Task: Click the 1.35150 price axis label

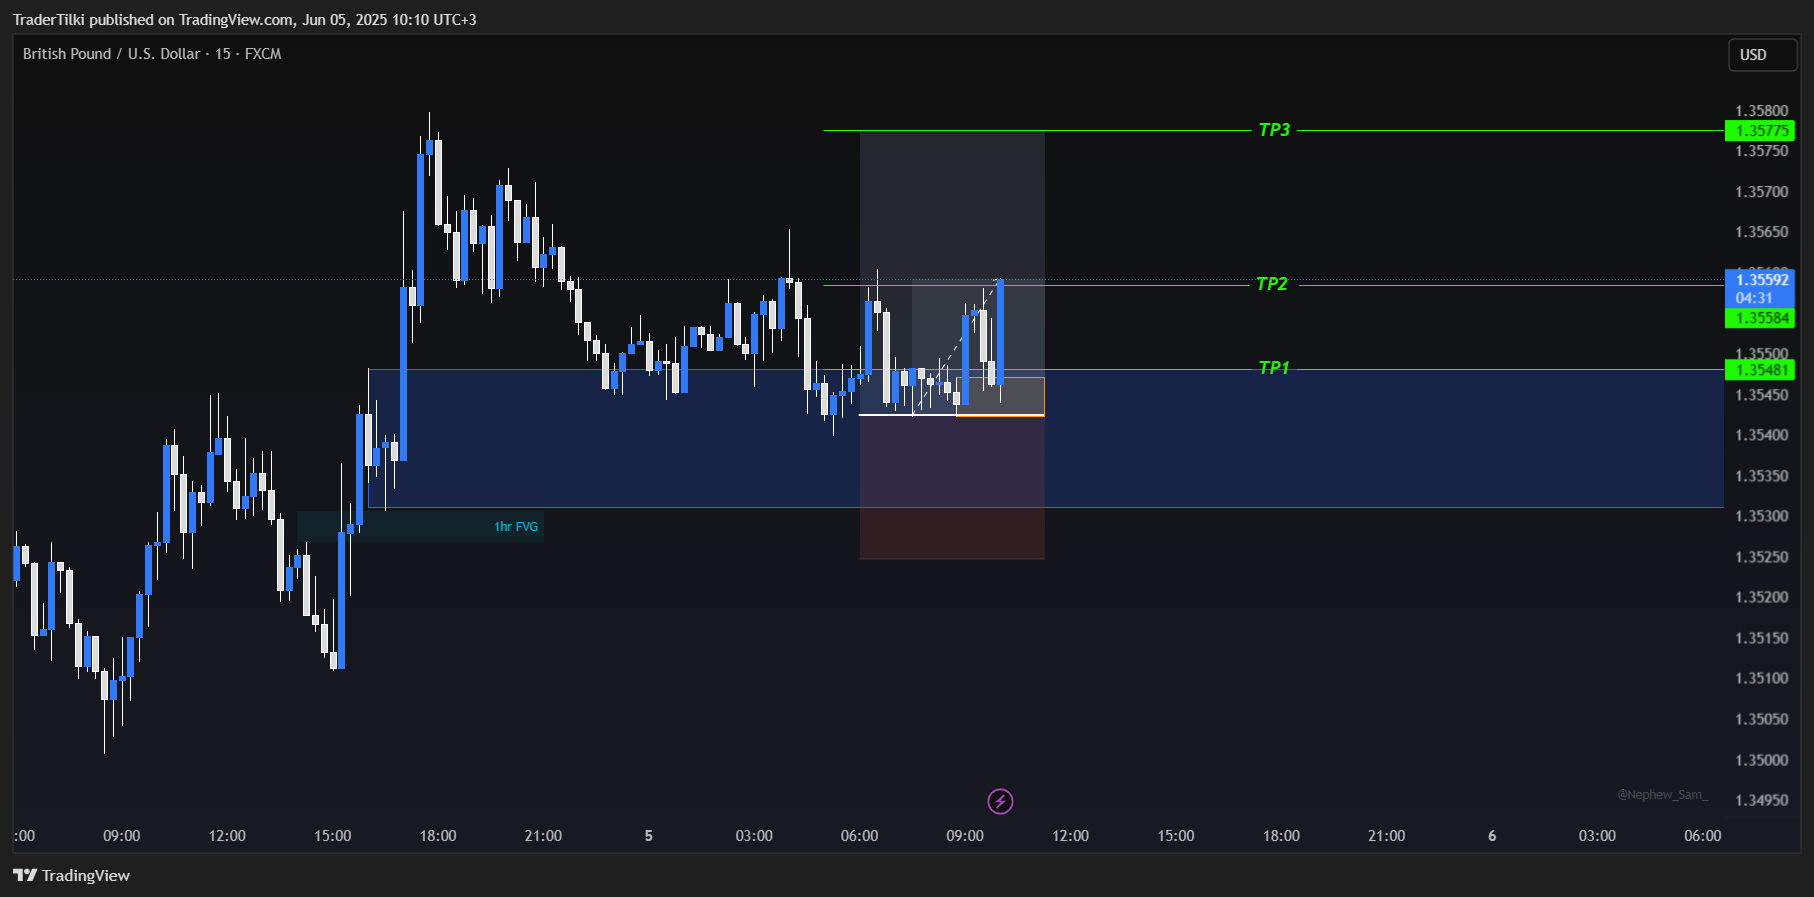Action: [x=1762, y=638]
